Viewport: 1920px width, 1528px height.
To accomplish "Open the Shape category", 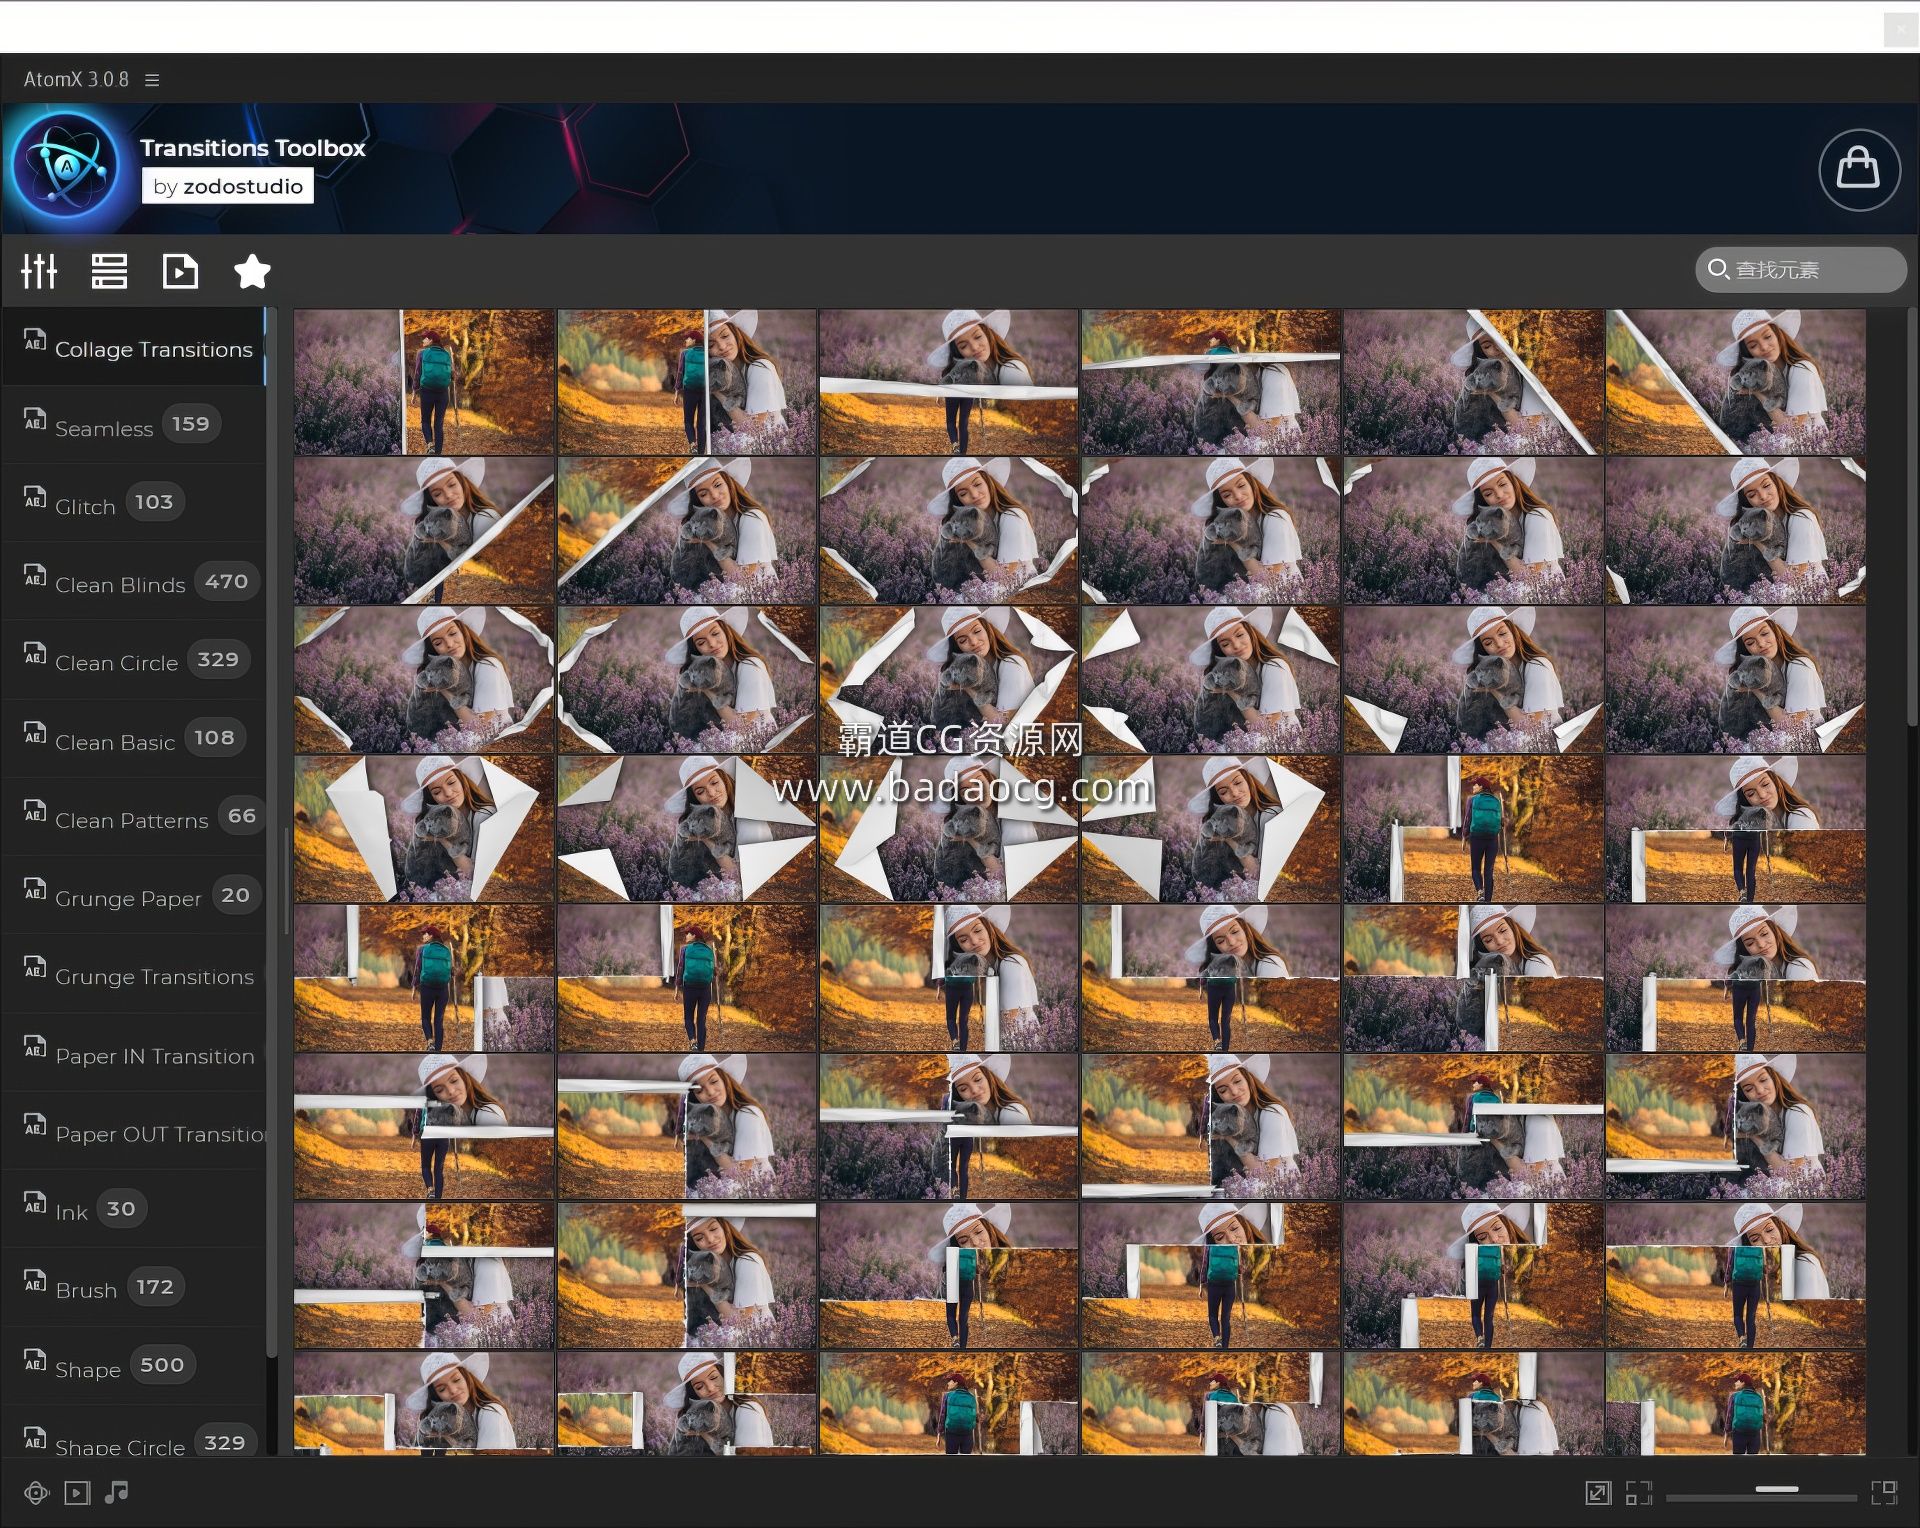I will [x=134, y=1366].
